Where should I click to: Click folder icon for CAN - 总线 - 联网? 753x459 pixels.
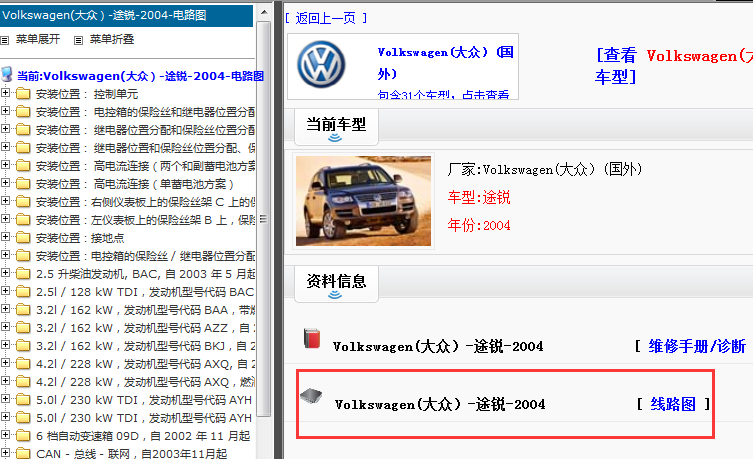(23, 453)
